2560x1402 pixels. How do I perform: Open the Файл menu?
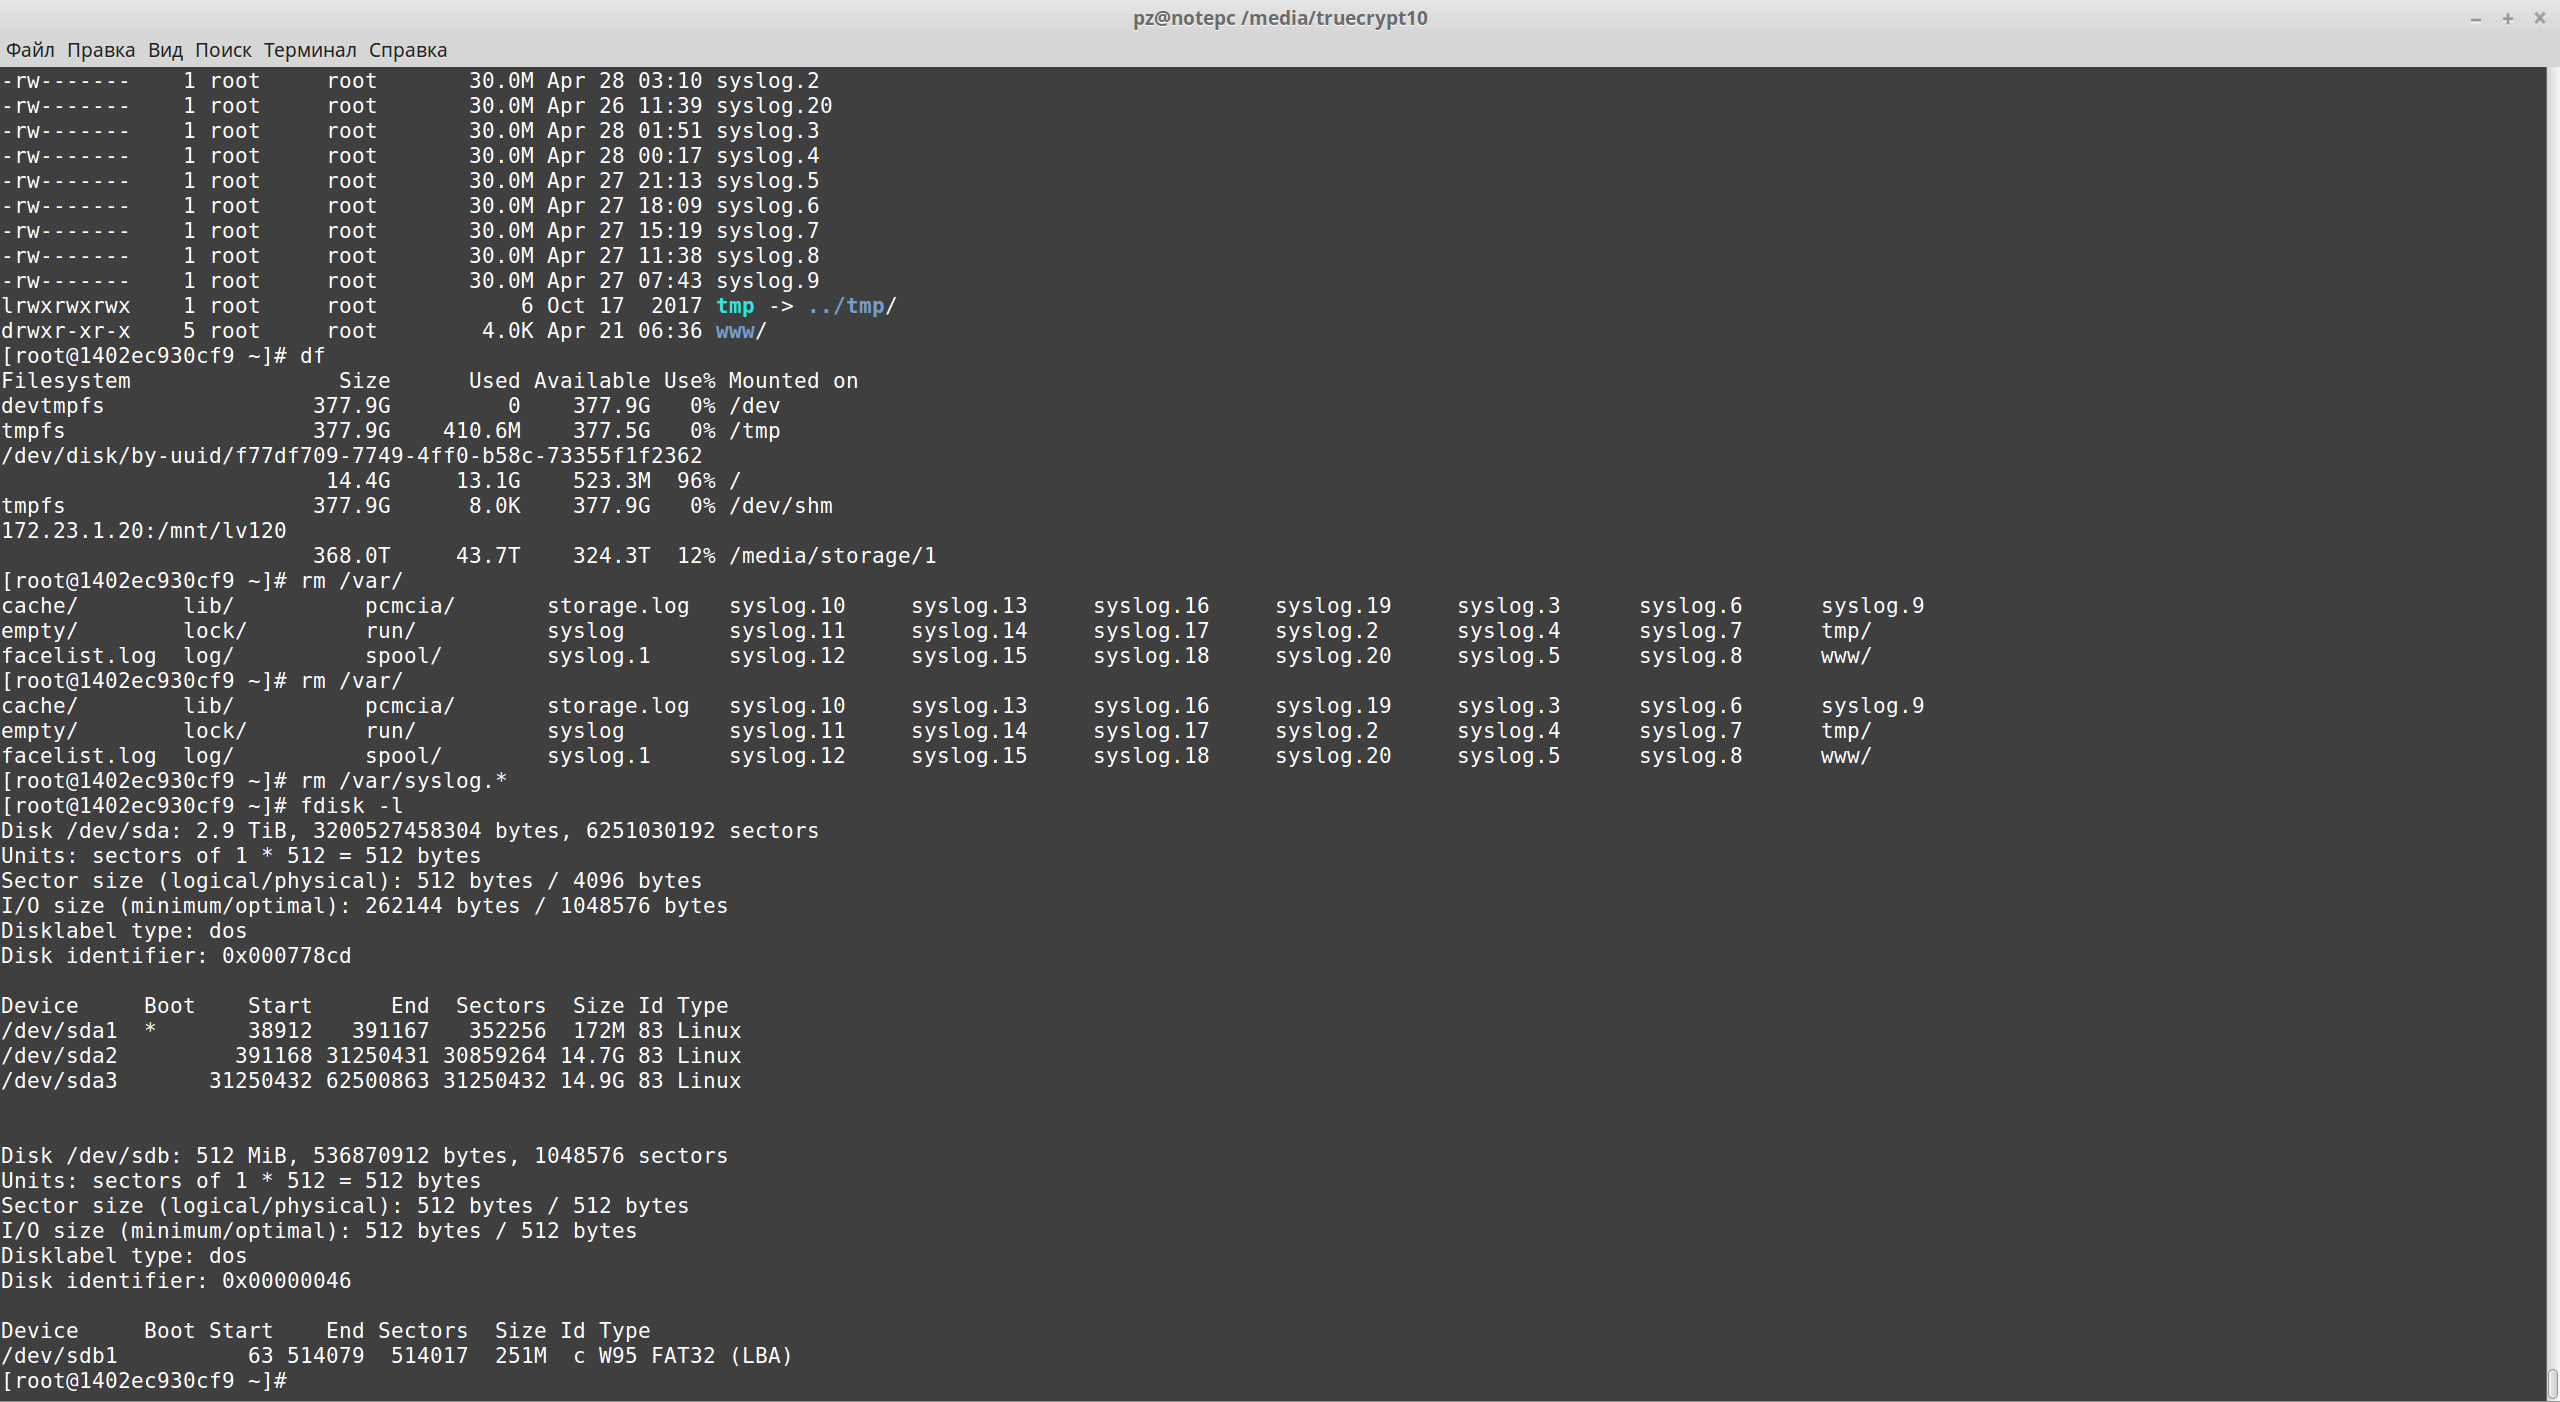tap(30, 50)
